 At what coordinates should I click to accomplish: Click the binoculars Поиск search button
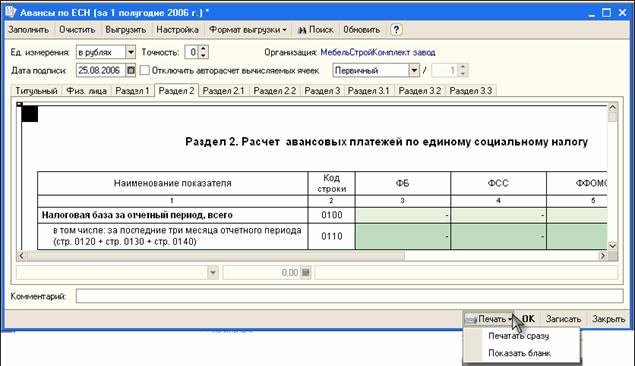pyautogui.click(x=315, y=30)
